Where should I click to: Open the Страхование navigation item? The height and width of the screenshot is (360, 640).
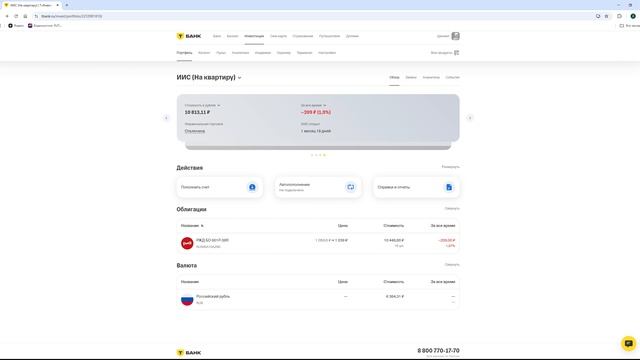(x=303, y=36)
